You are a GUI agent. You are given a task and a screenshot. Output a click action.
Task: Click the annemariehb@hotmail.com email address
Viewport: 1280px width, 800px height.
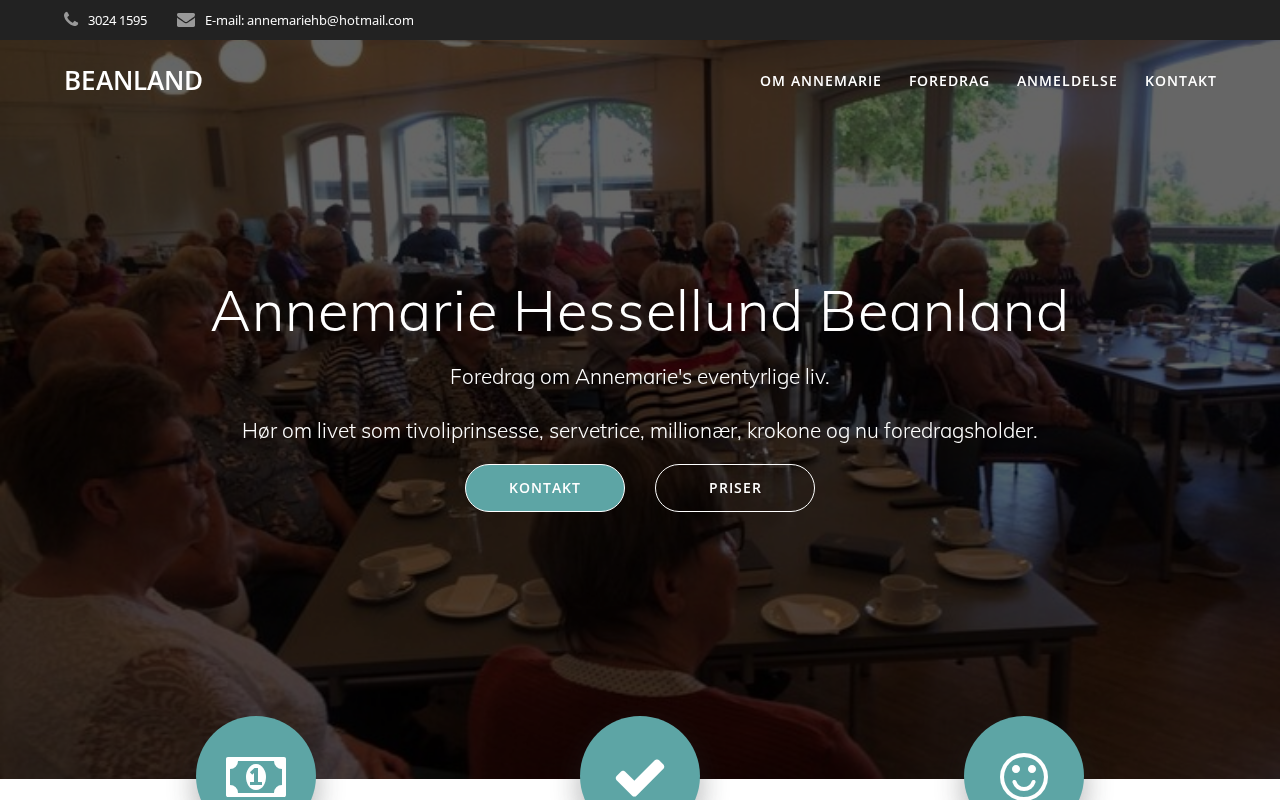click(330, 20)
